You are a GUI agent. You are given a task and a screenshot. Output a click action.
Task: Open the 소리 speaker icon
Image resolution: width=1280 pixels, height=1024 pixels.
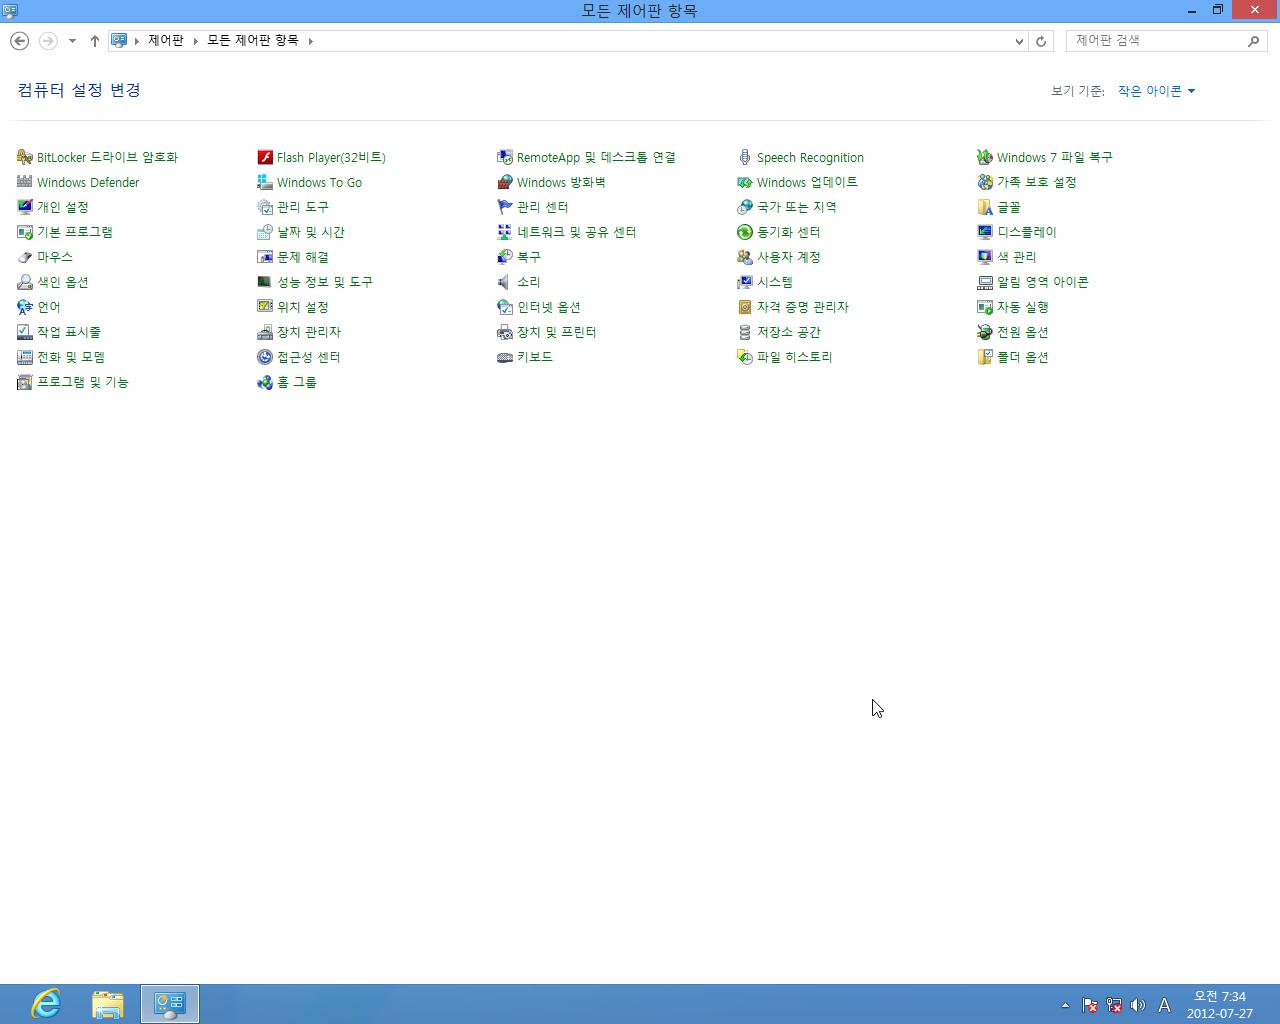click(x=505, y=282)
